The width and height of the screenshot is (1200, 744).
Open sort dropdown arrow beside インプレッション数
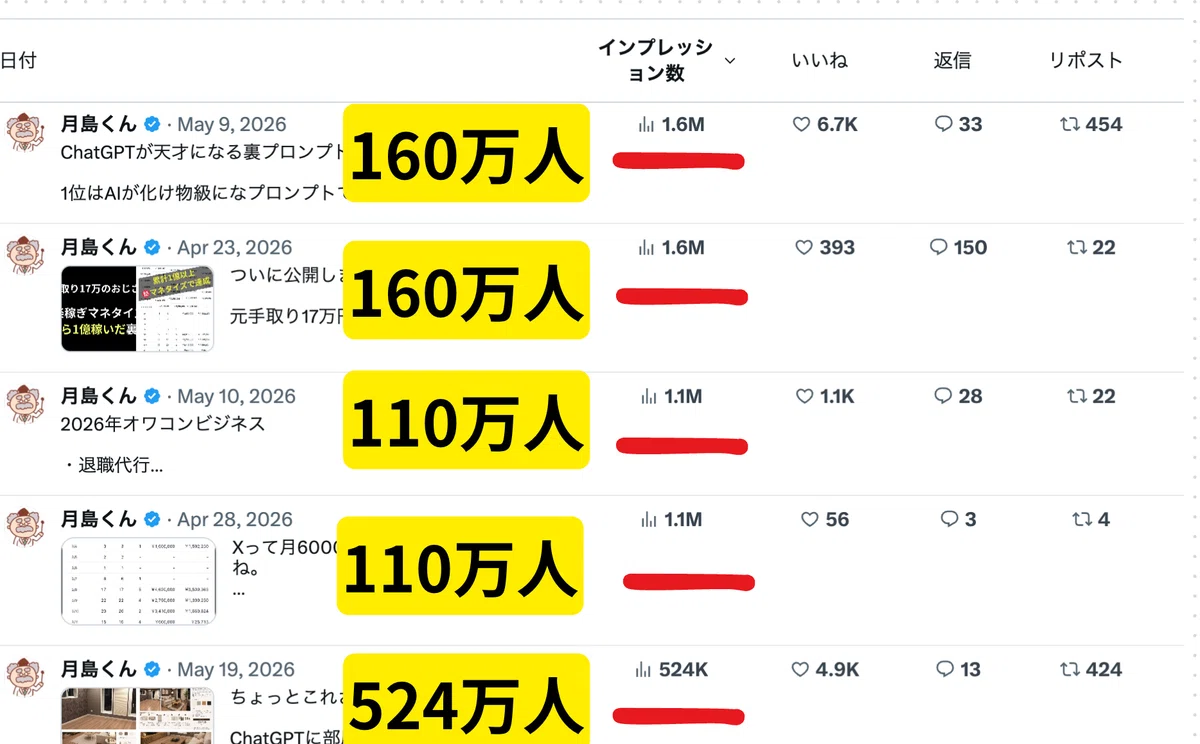pos(730,61)
